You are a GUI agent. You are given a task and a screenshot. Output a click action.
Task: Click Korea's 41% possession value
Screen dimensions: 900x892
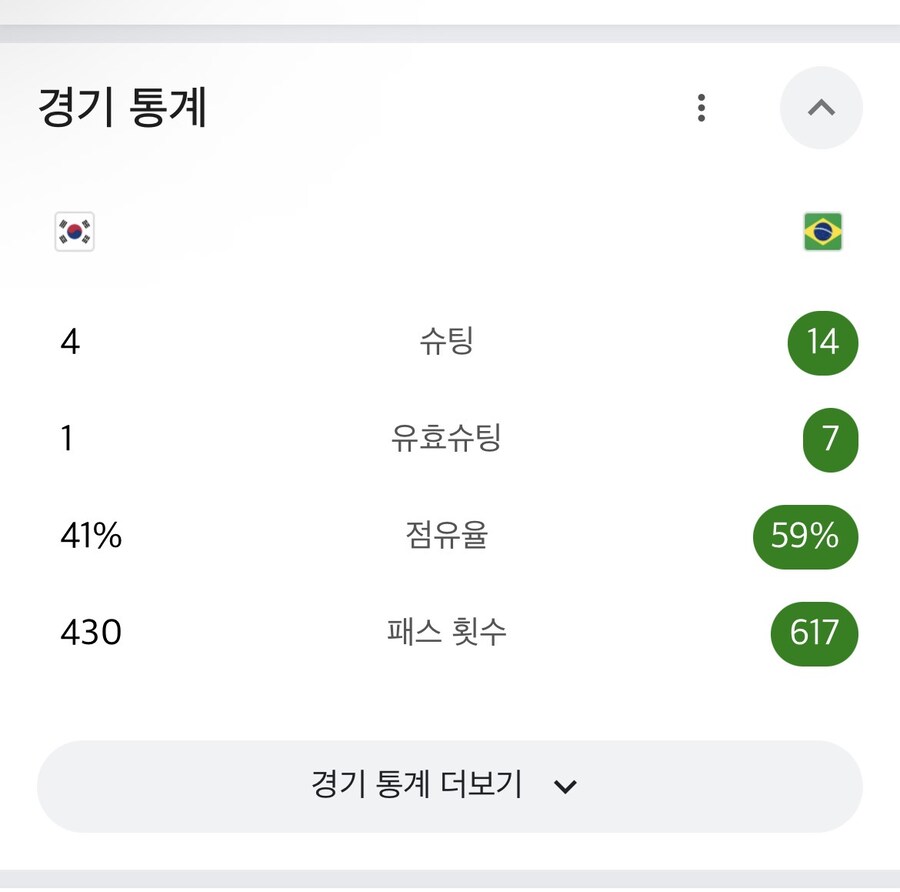click(90, 536)
